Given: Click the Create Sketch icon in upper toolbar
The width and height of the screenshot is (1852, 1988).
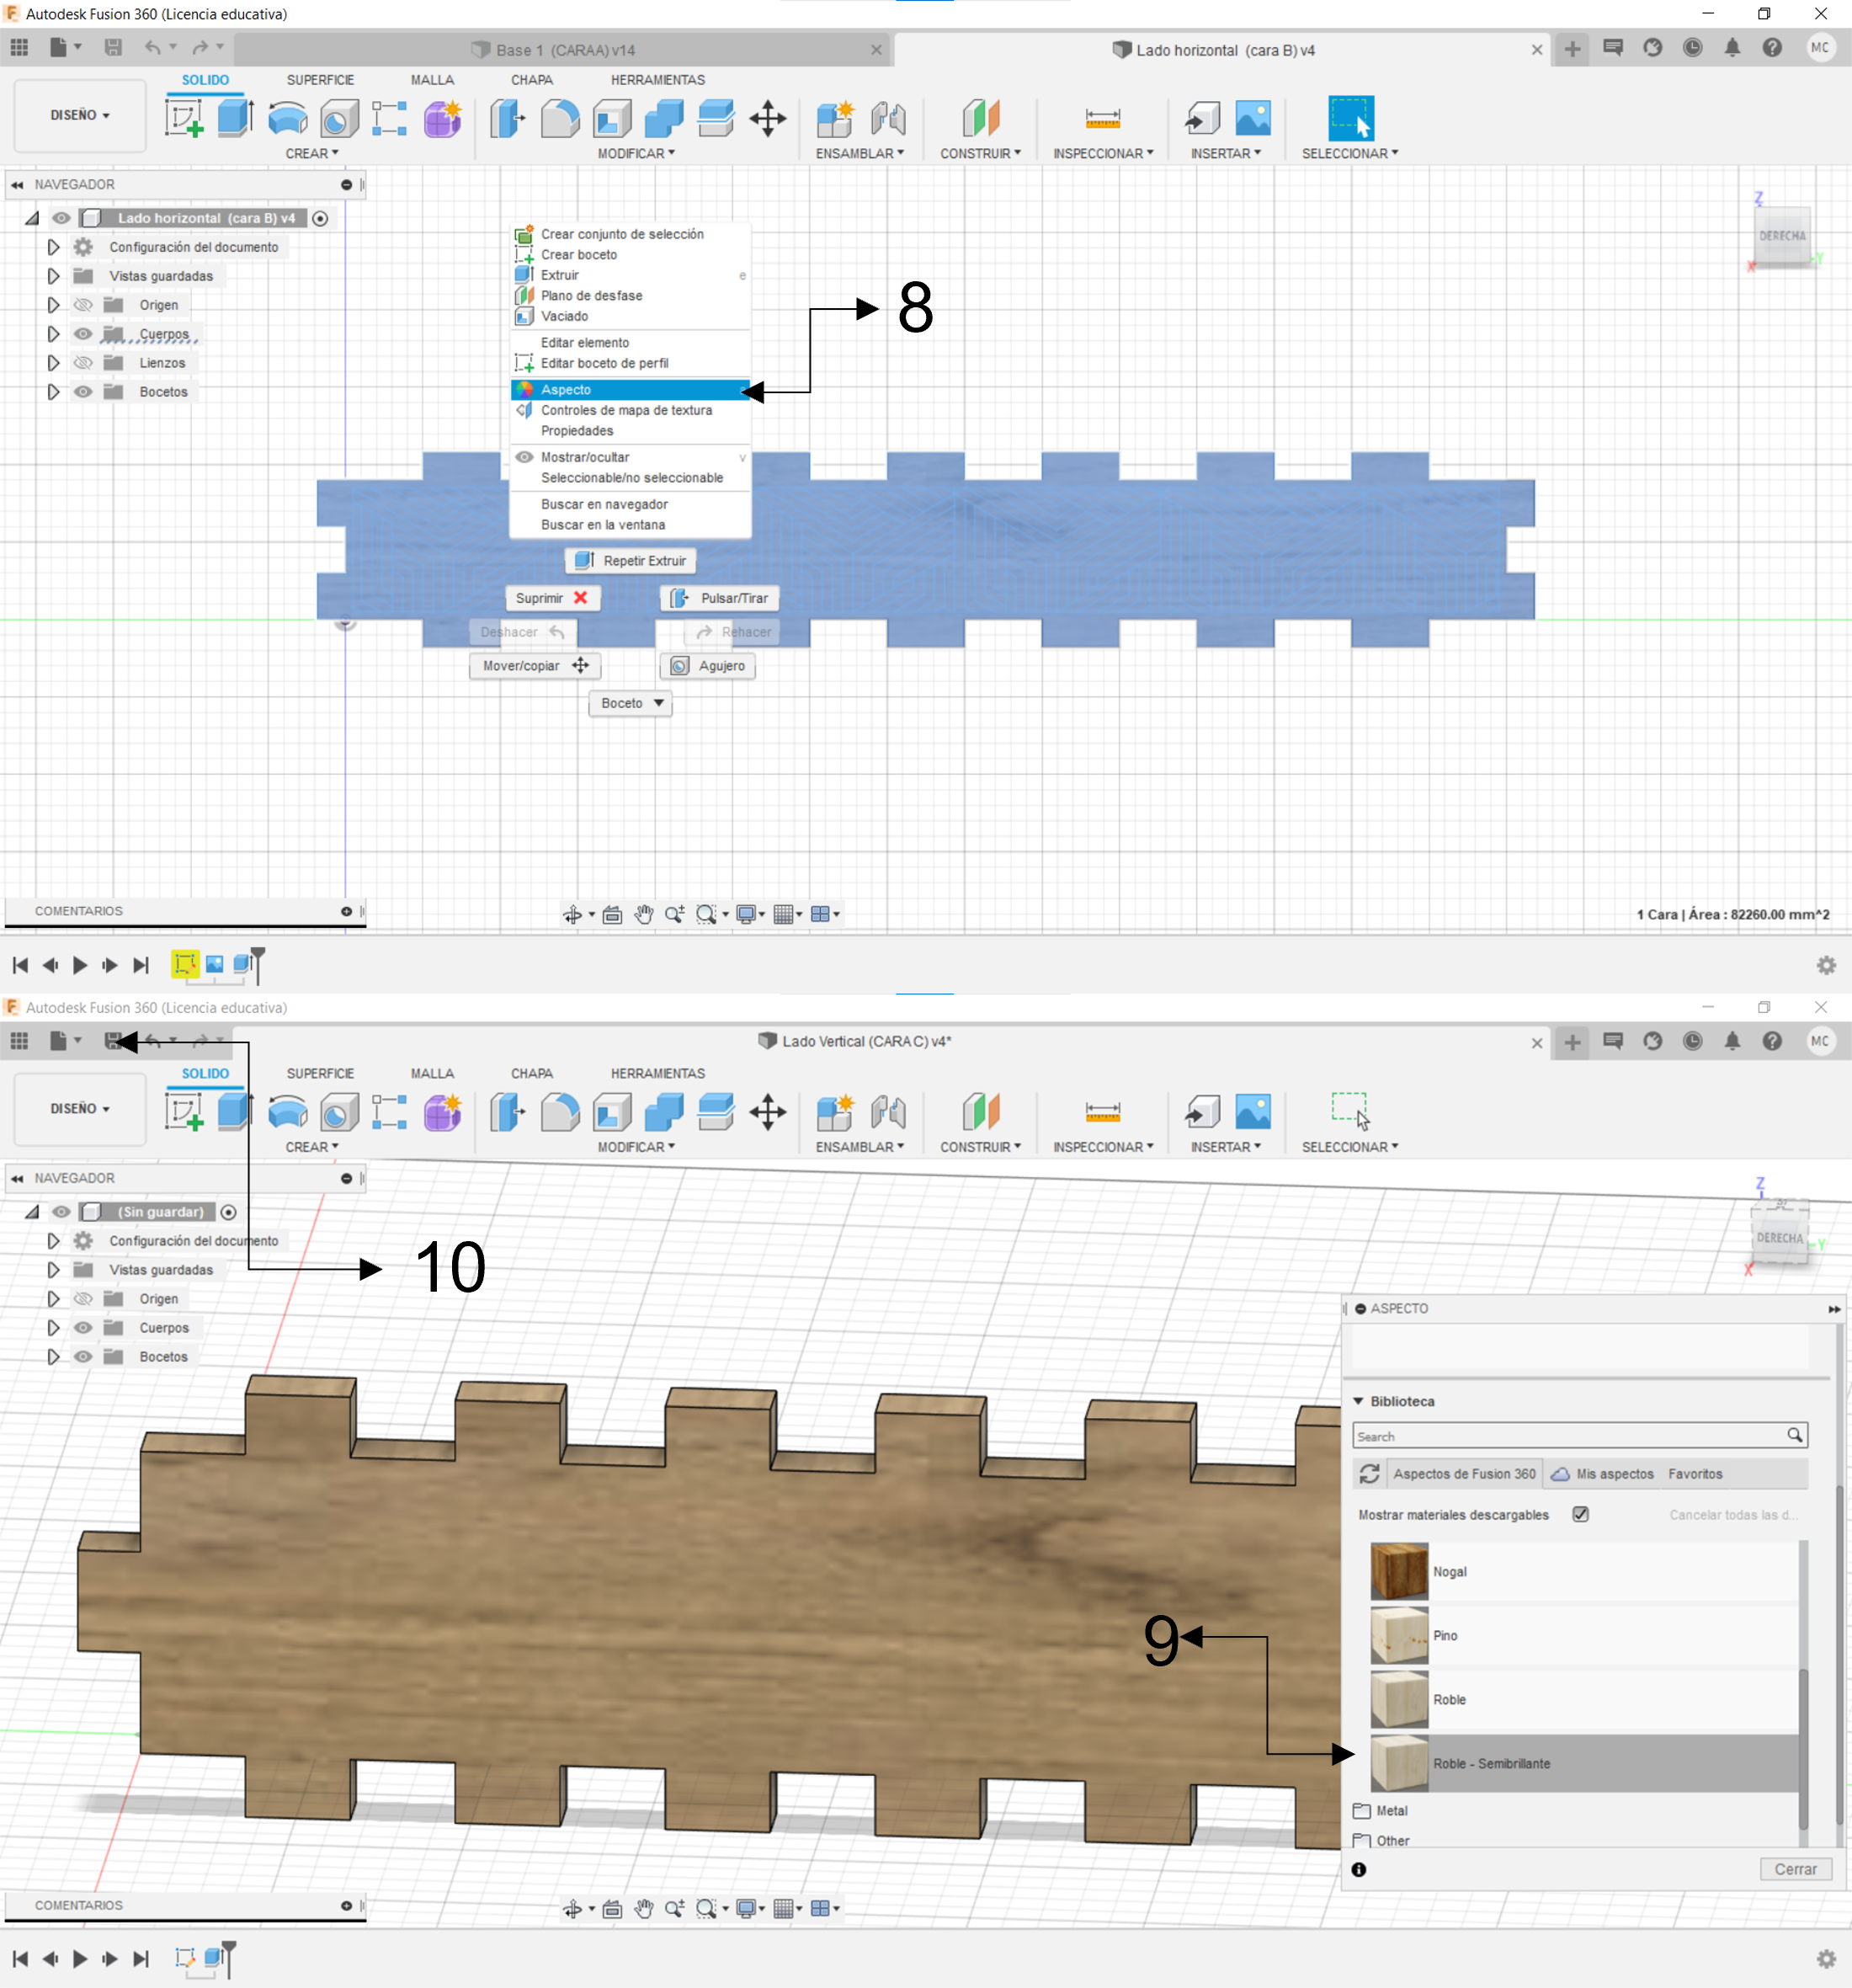Looking at the screenshot, I should pyautogui.click(x=184, y=118).
